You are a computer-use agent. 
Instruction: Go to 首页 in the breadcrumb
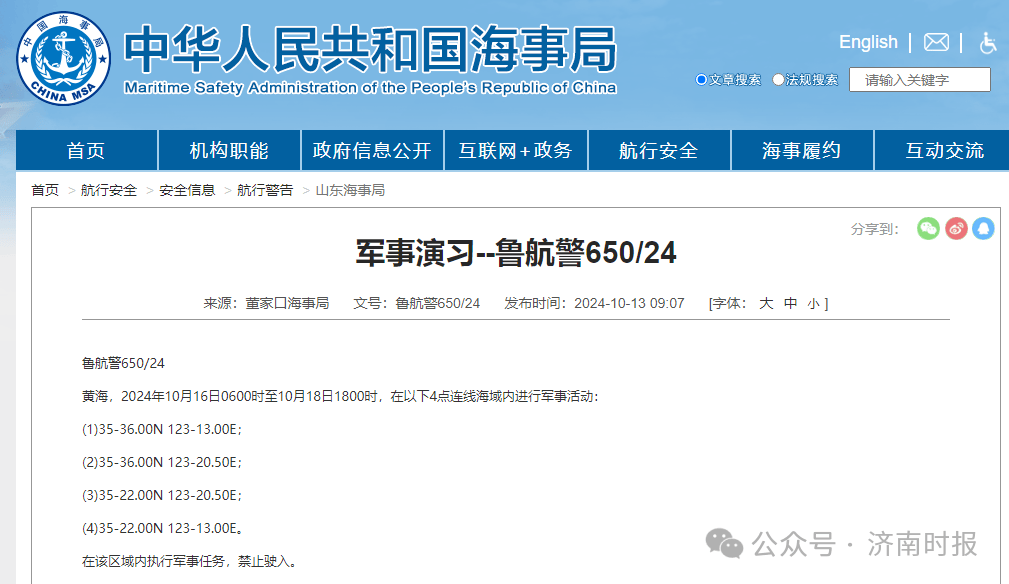click(45, 190)
